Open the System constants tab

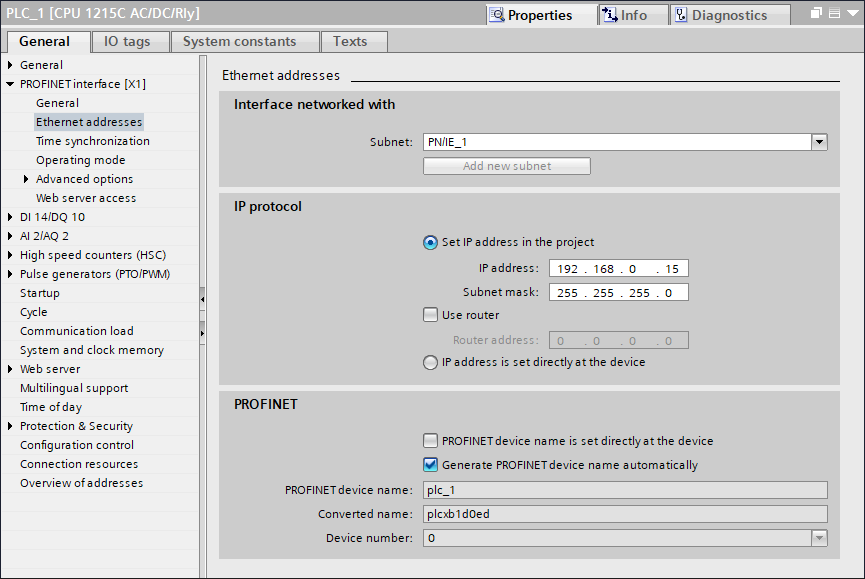(239, 42)
